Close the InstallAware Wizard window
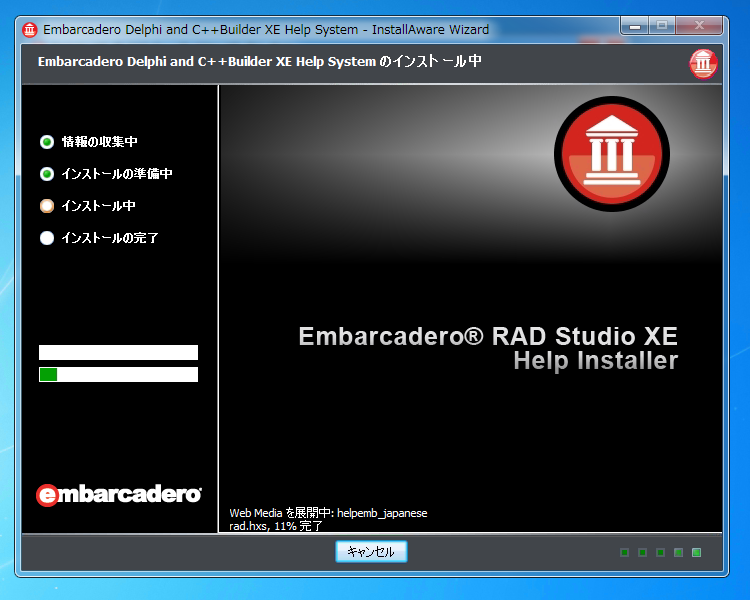The height and width of the screenshot is (600, 750). click(699, 26)
